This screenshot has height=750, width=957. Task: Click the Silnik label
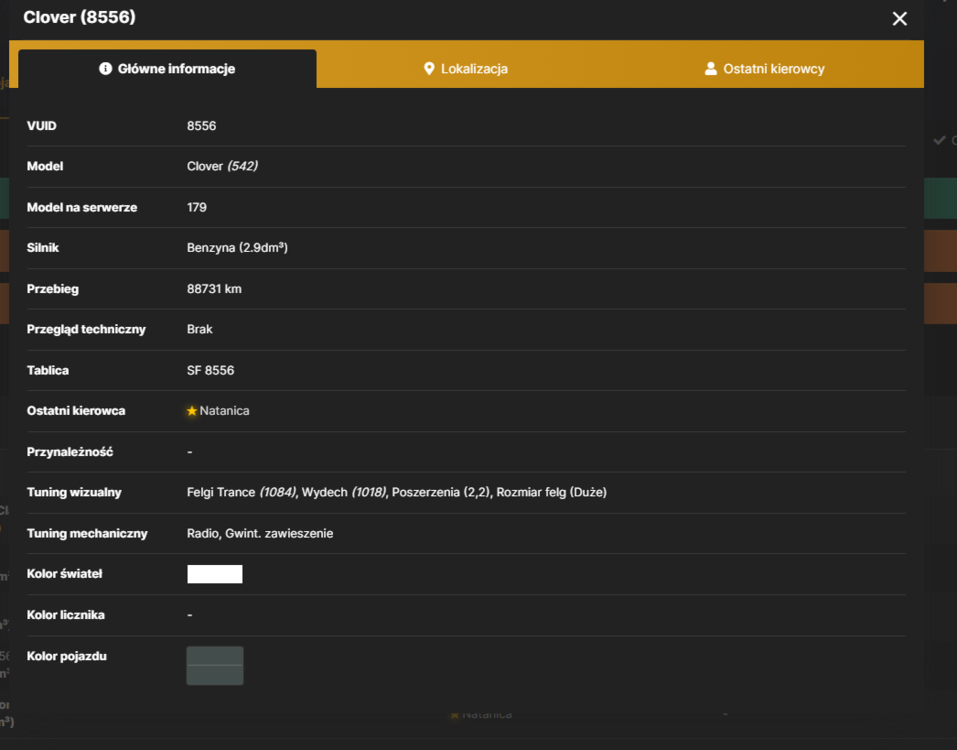(43, 248)
